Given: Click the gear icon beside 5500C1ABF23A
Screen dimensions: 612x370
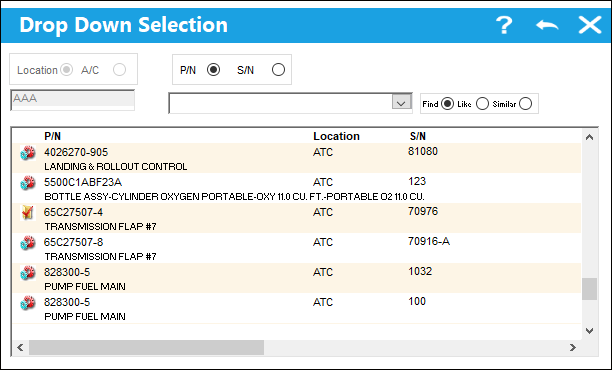Looking at the screenshot, I should [28, 183].
